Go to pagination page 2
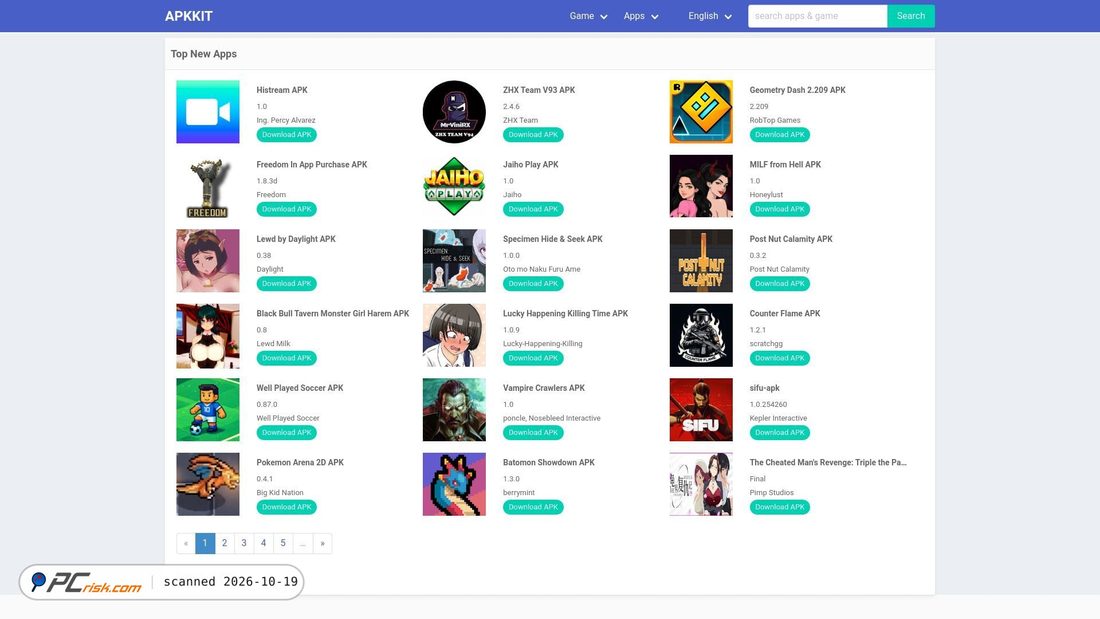 (x=224, y=543)
